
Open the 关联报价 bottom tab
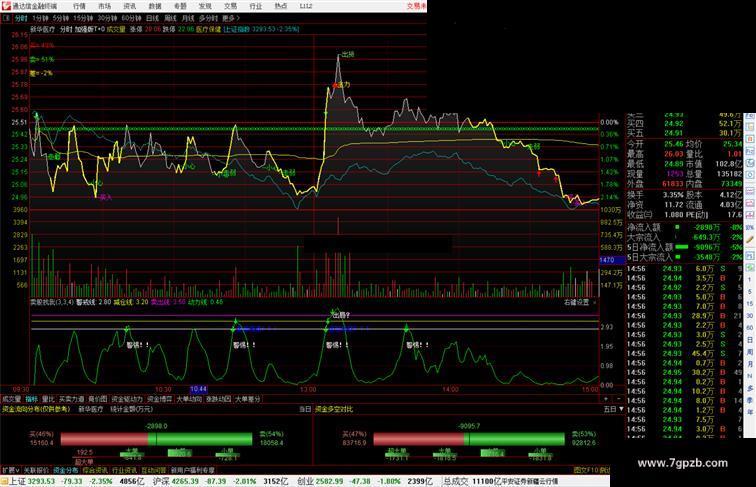click(x=36, y=470)
